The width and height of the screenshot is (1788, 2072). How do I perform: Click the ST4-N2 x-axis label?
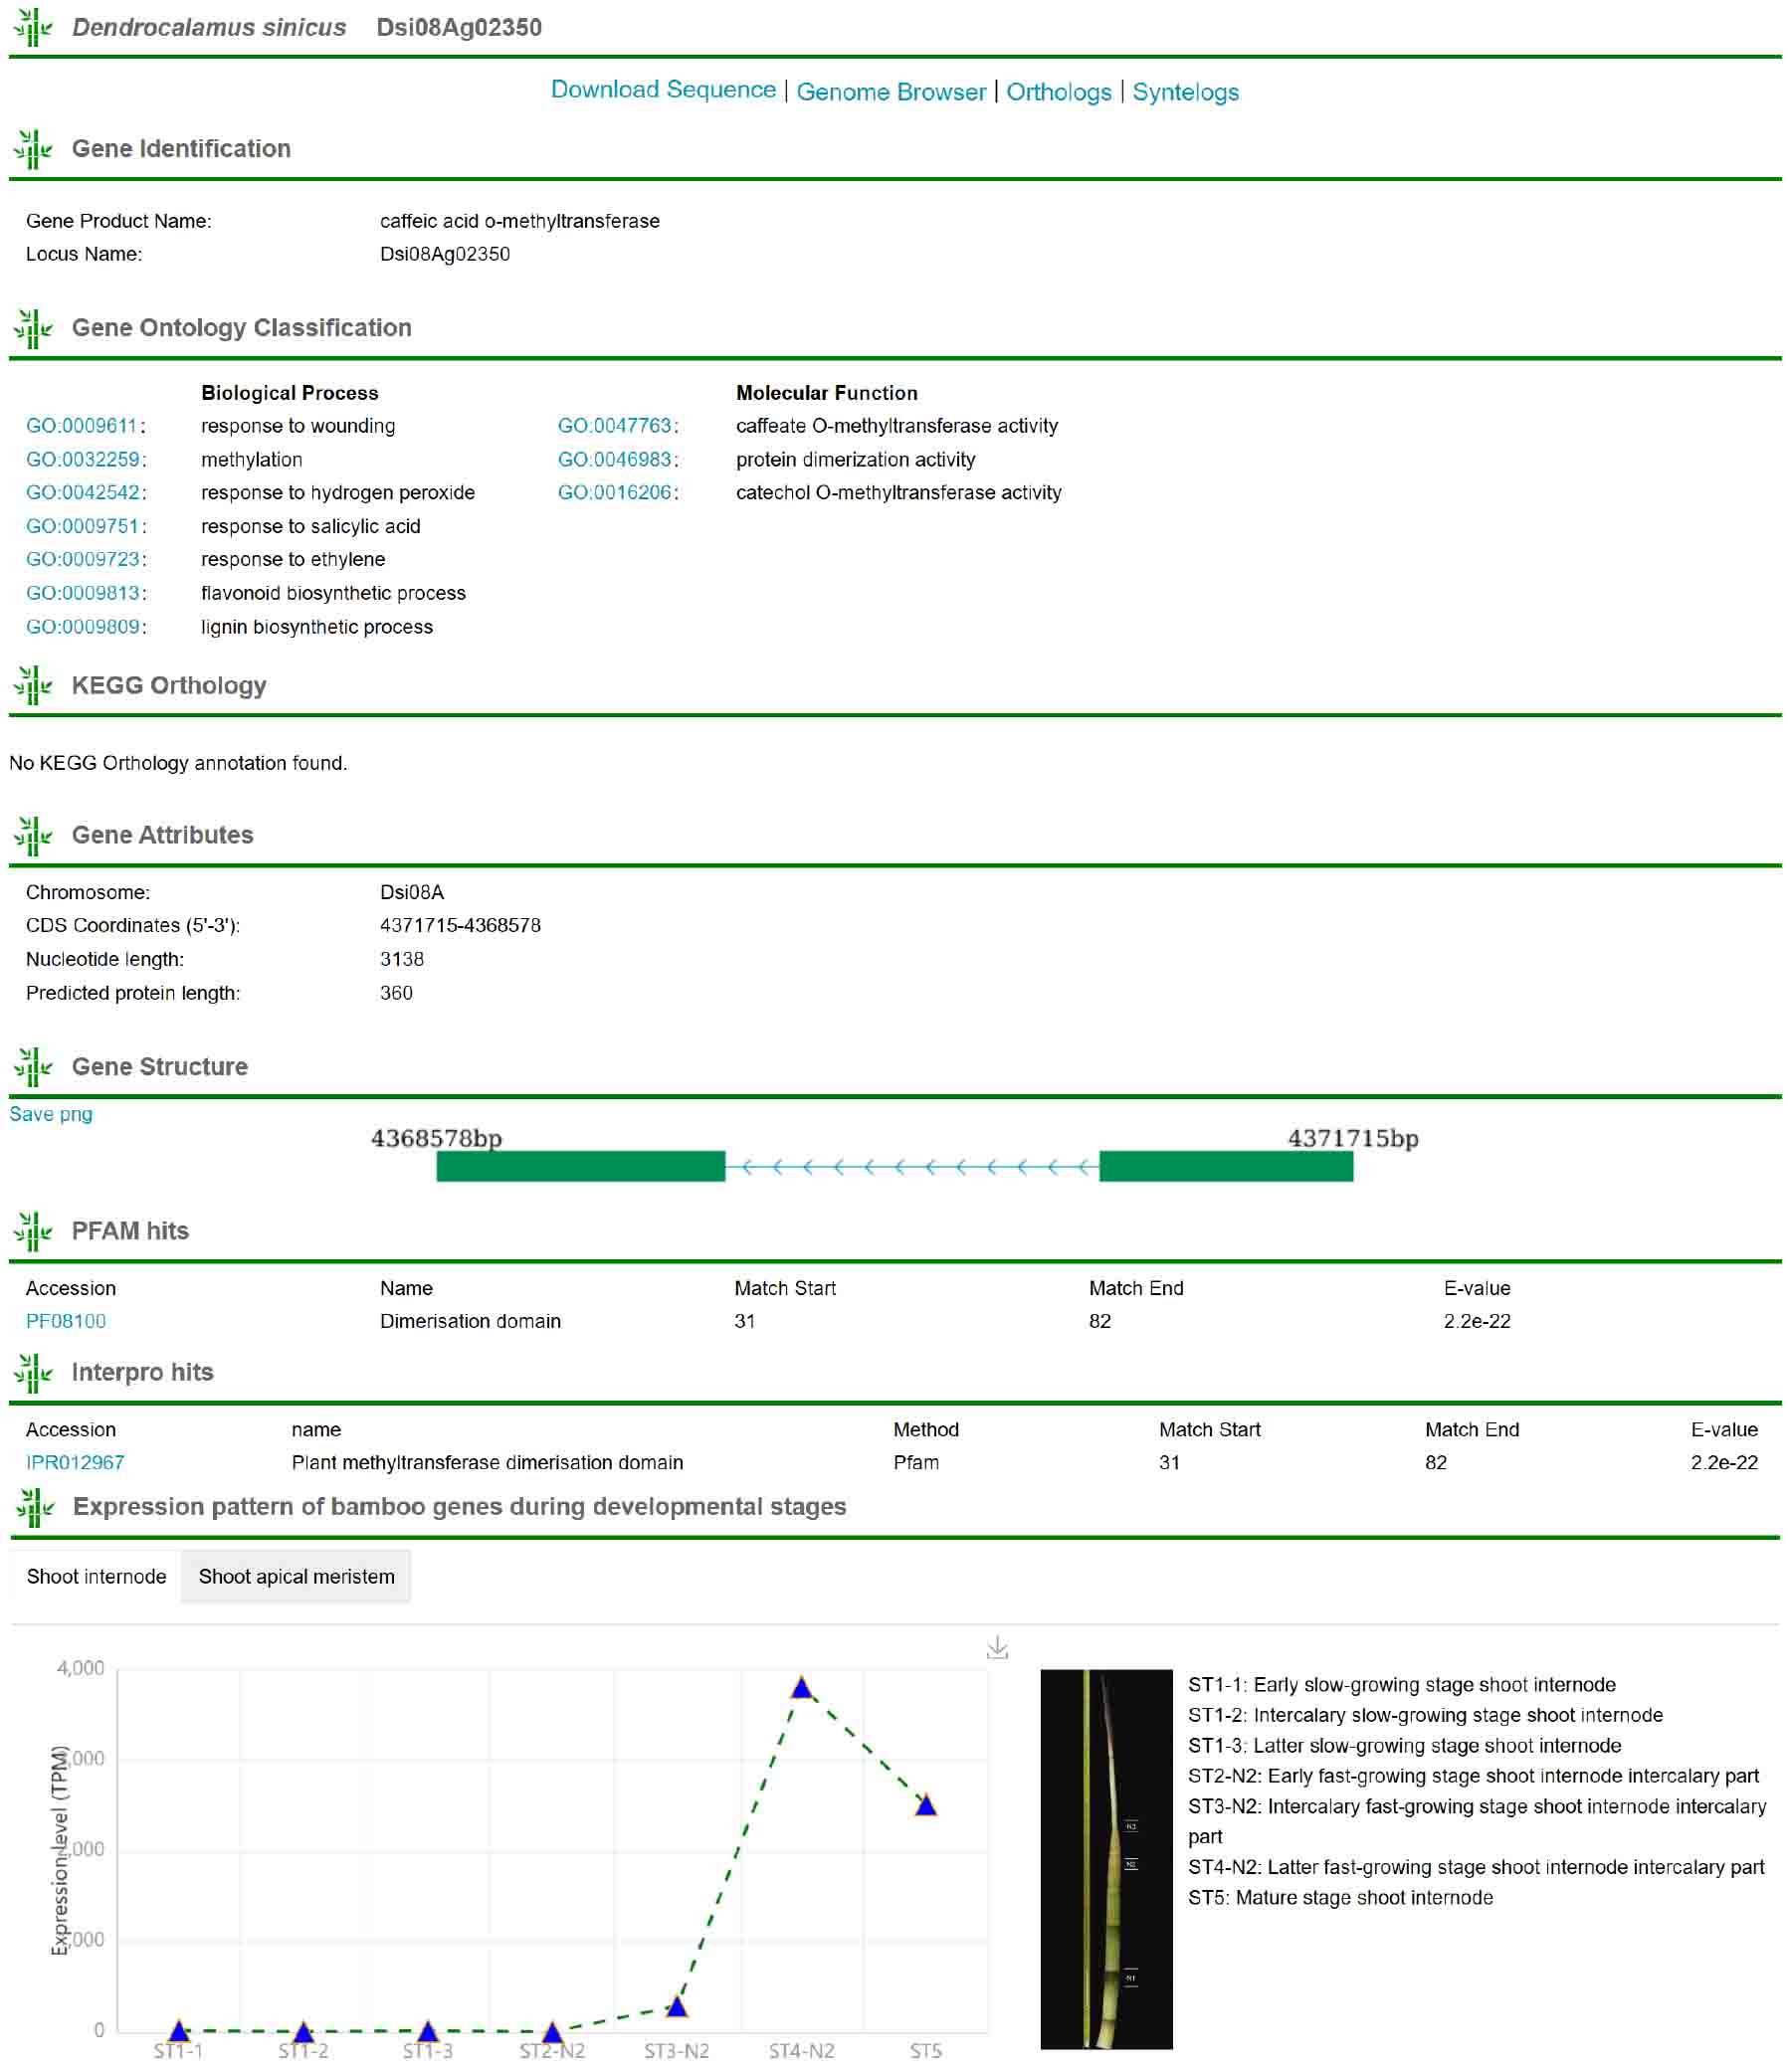pos(801,2051)
